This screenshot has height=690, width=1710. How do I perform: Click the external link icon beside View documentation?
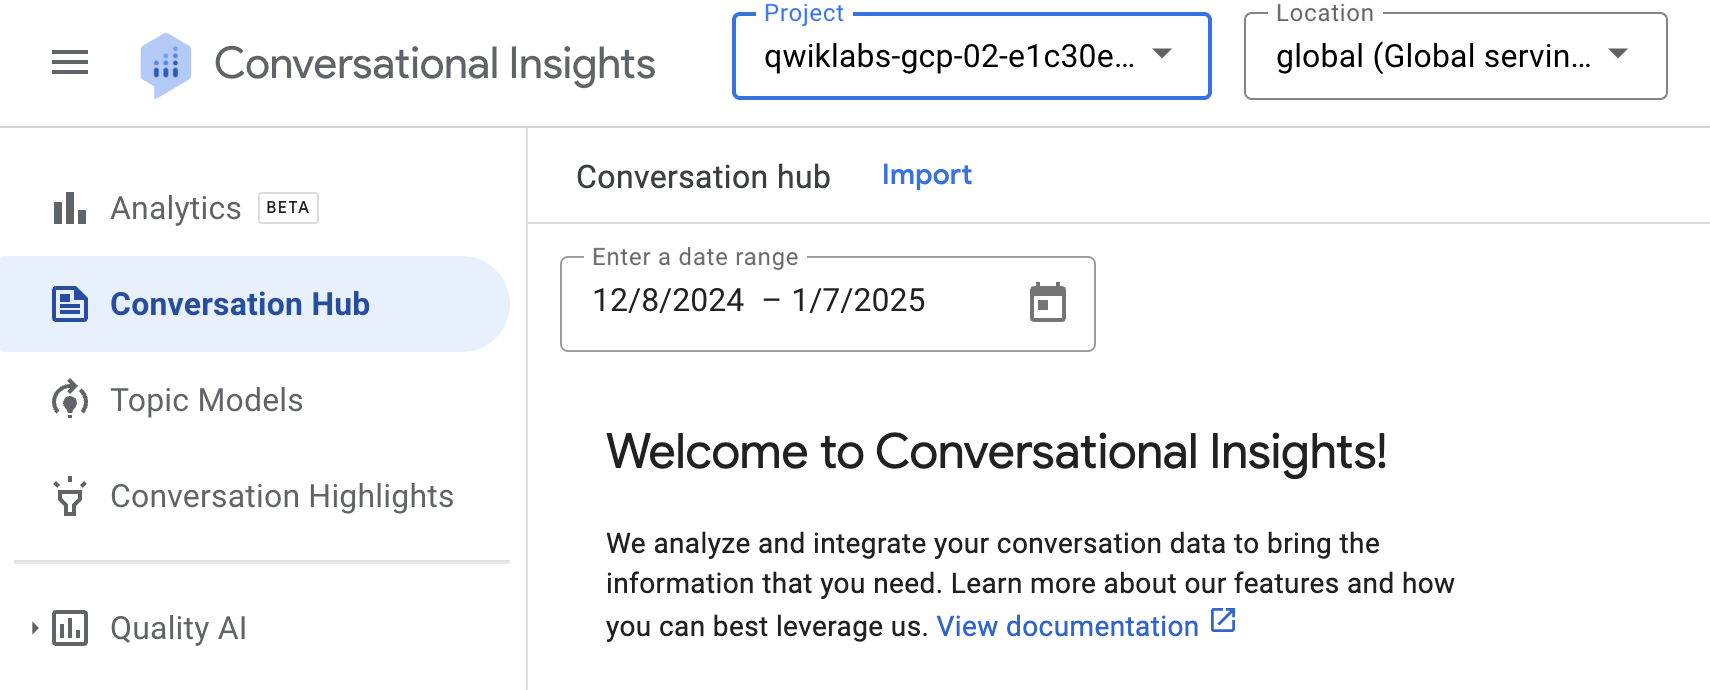(1223, 621)
